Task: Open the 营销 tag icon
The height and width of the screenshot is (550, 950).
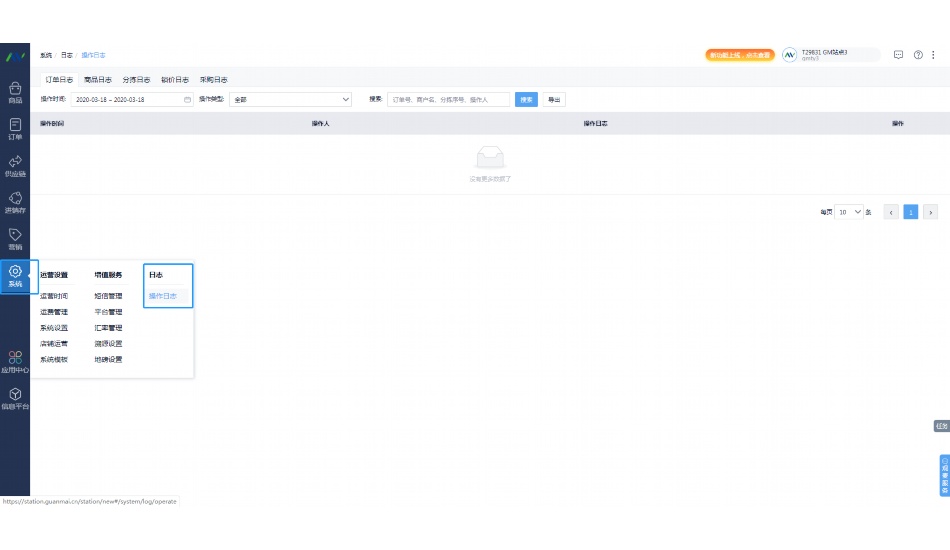Action: 15,238
